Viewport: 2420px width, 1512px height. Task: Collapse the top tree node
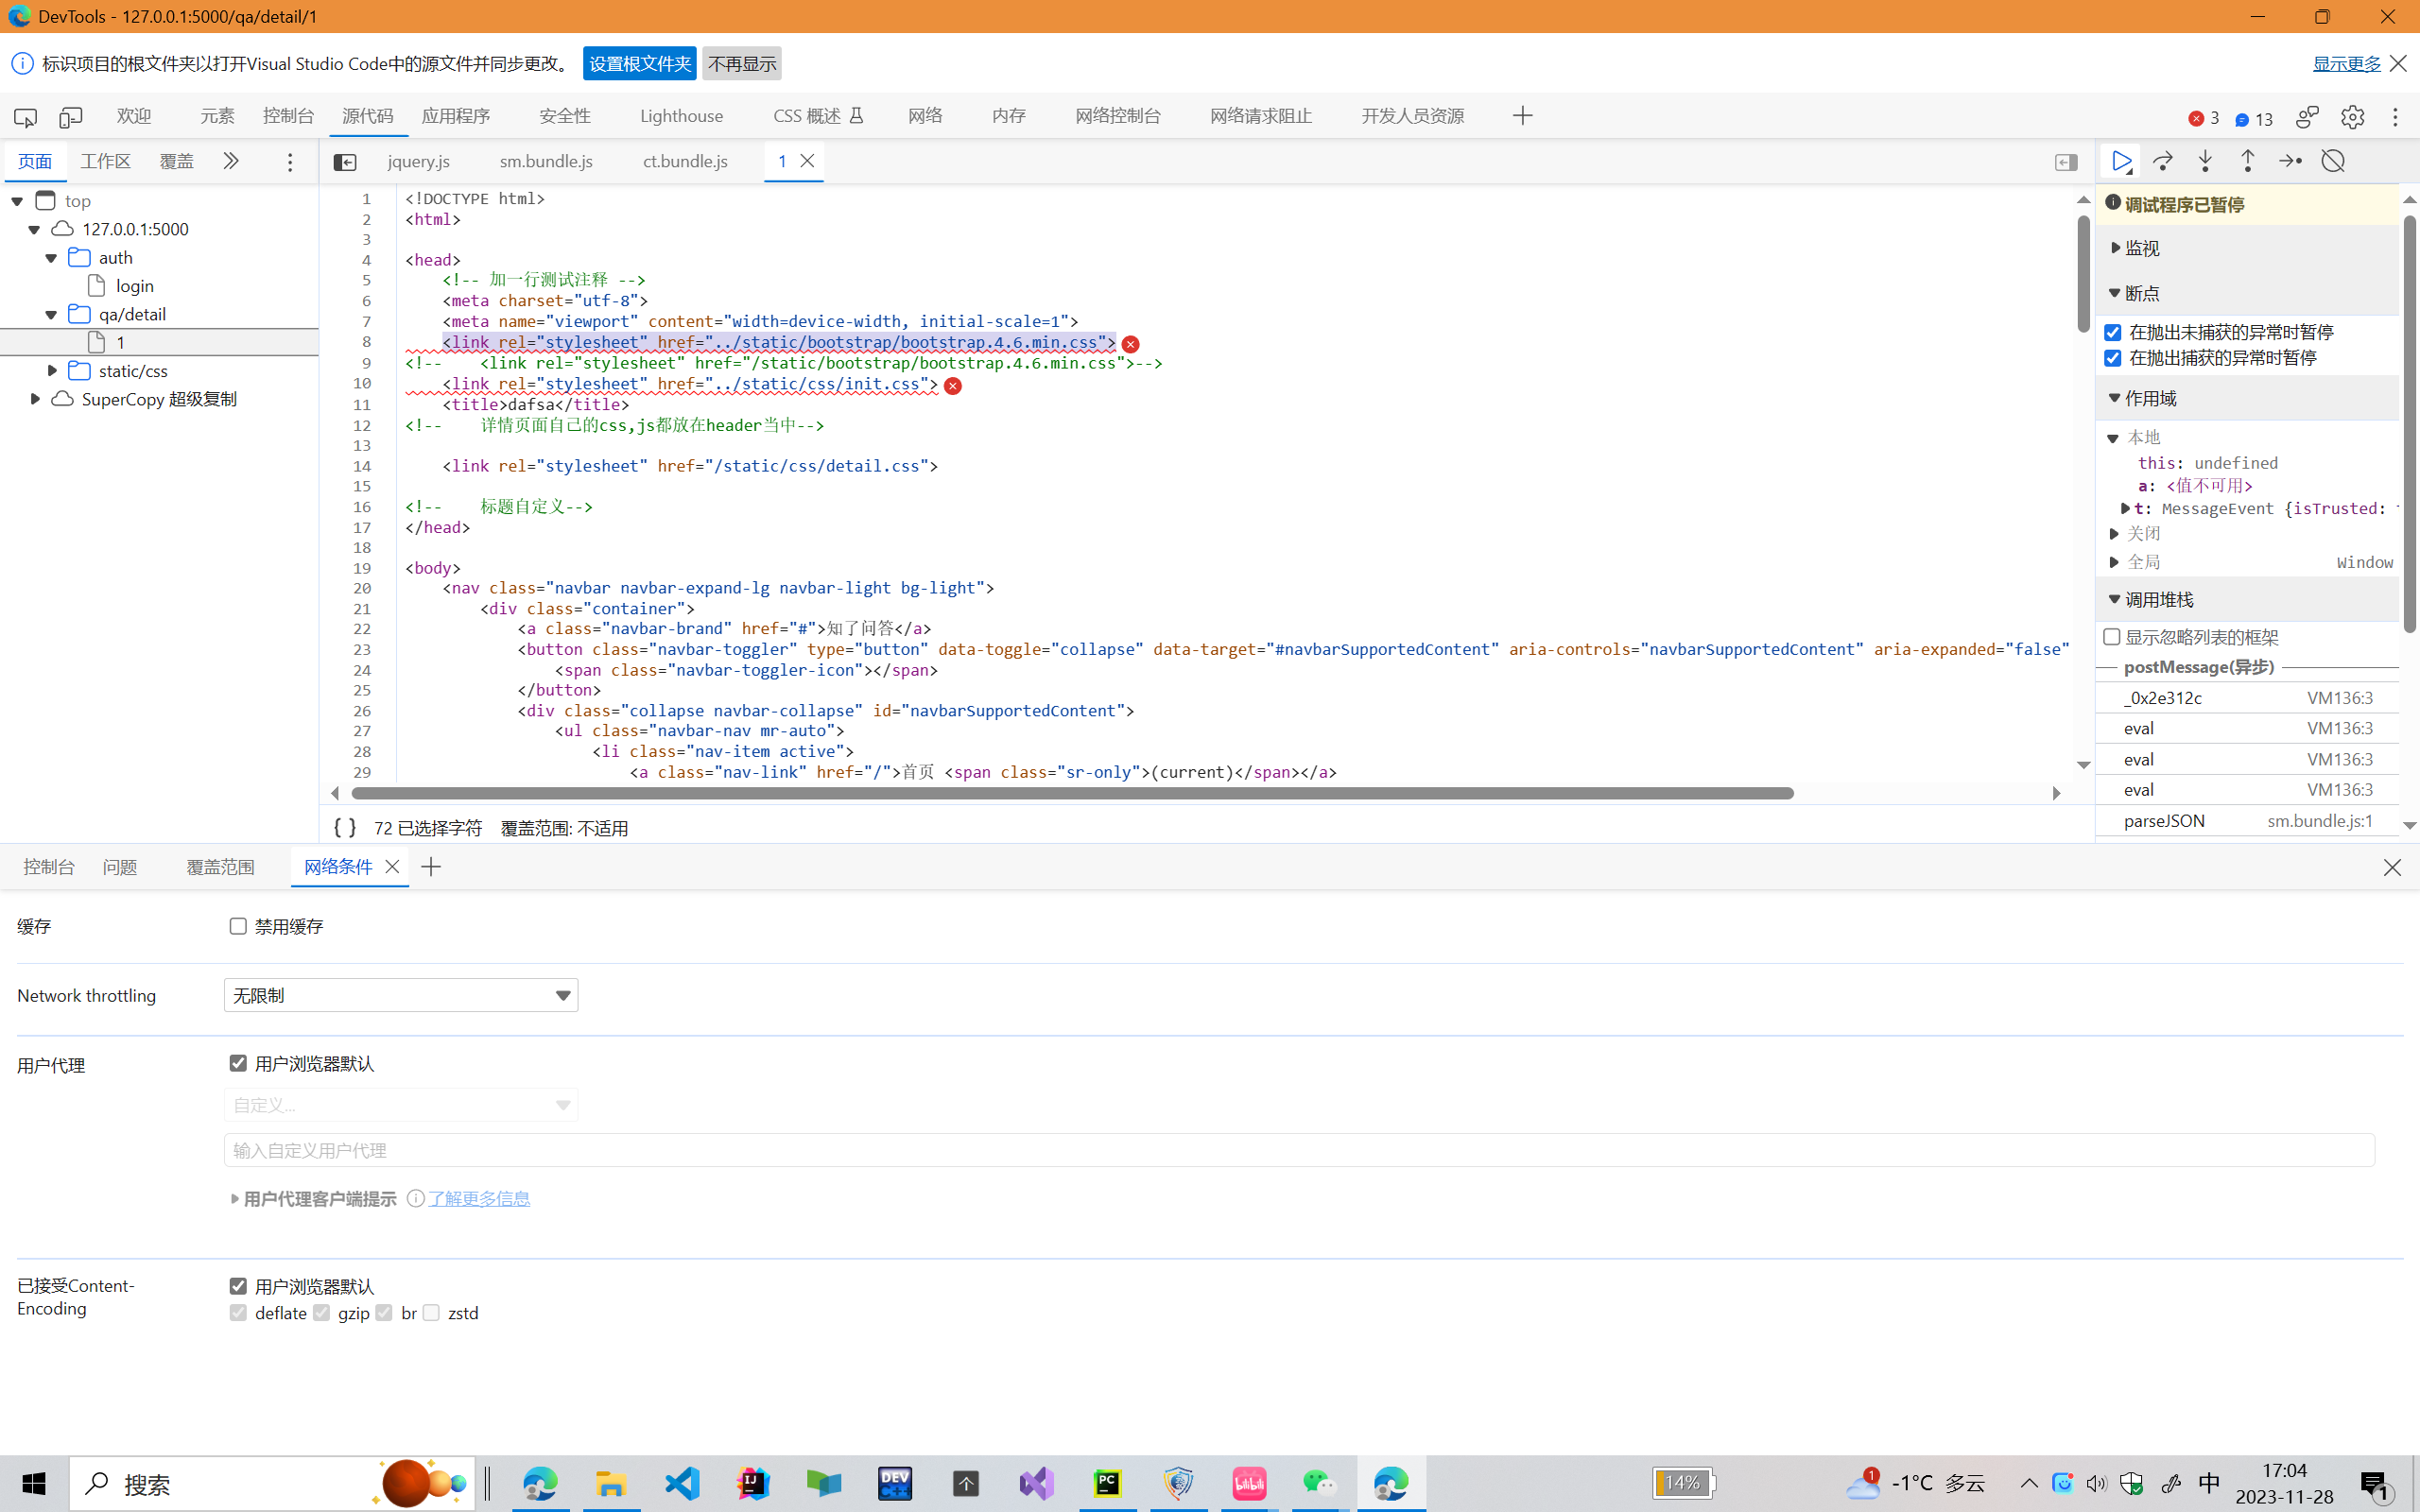[17, 201]
